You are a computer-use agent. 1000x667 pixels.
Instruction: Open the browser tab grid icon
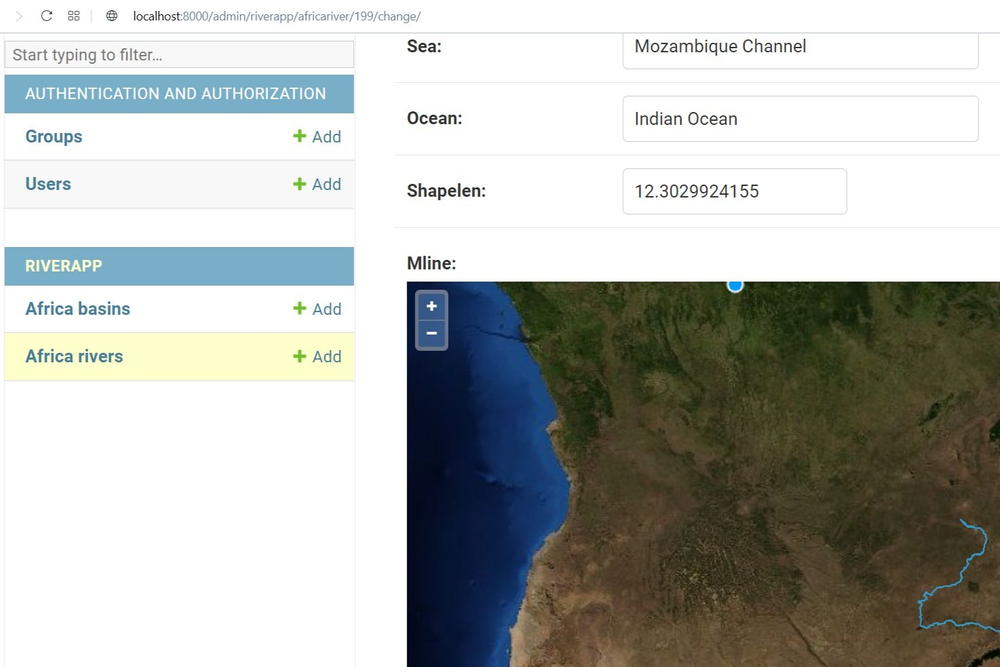[74, 16]
